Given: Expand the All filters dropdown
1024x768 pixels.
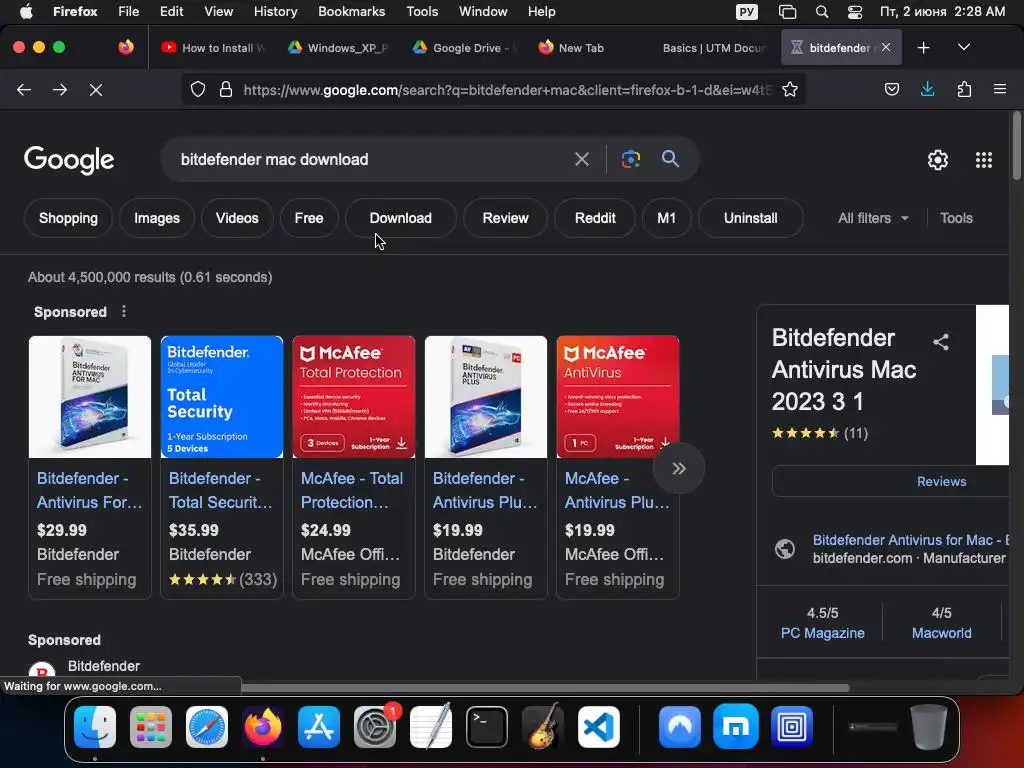Looking at the screenshot, I should (x=873, y=218).
